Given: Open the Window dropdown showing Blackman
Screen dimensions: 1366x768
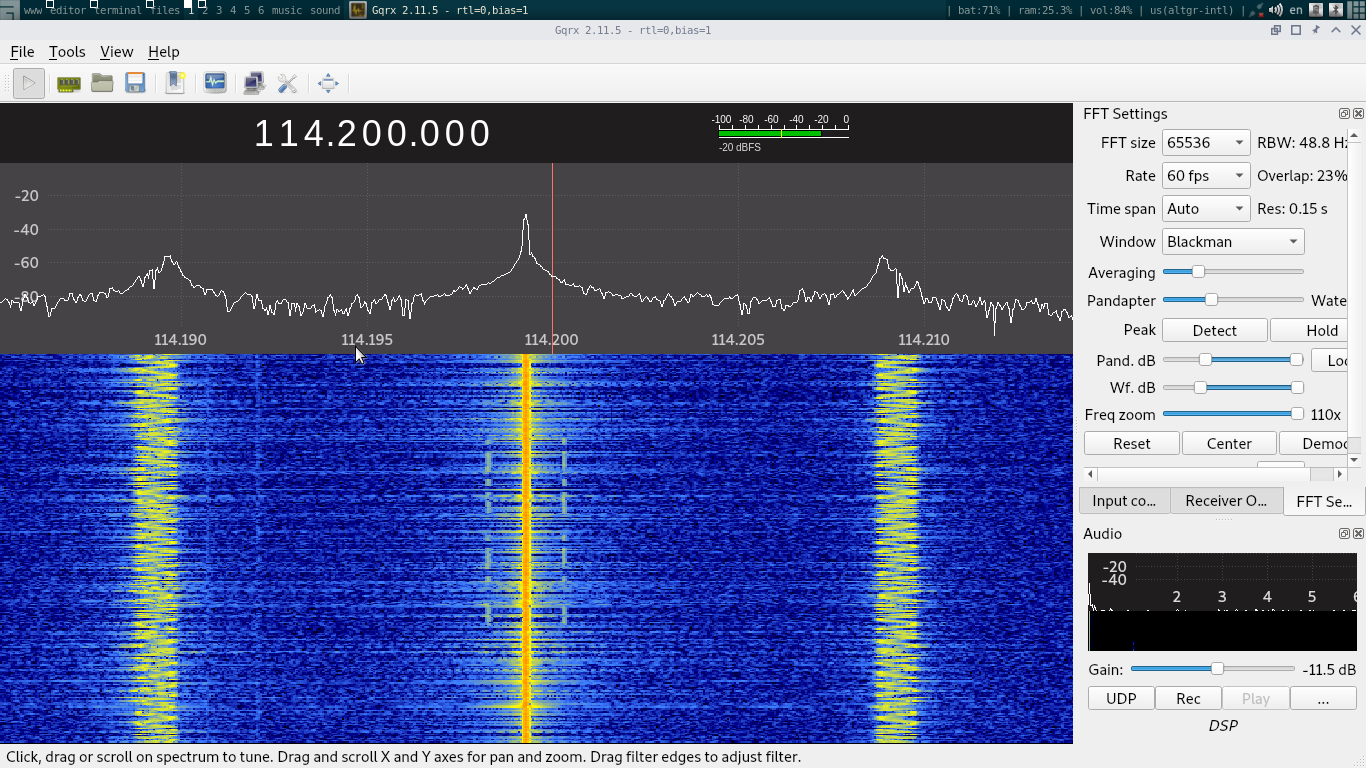Looking at the screenshot, I should tap(1232, 241).
